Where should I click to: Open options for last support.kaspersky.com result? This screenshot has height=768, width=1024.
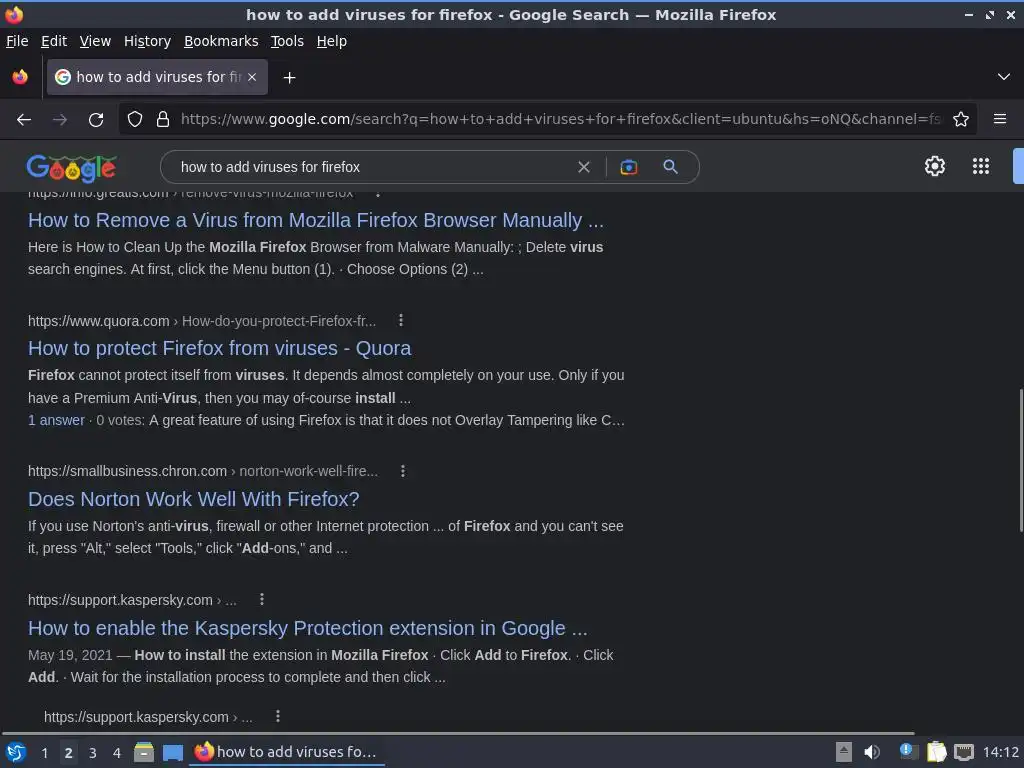(x=278, y=716)
